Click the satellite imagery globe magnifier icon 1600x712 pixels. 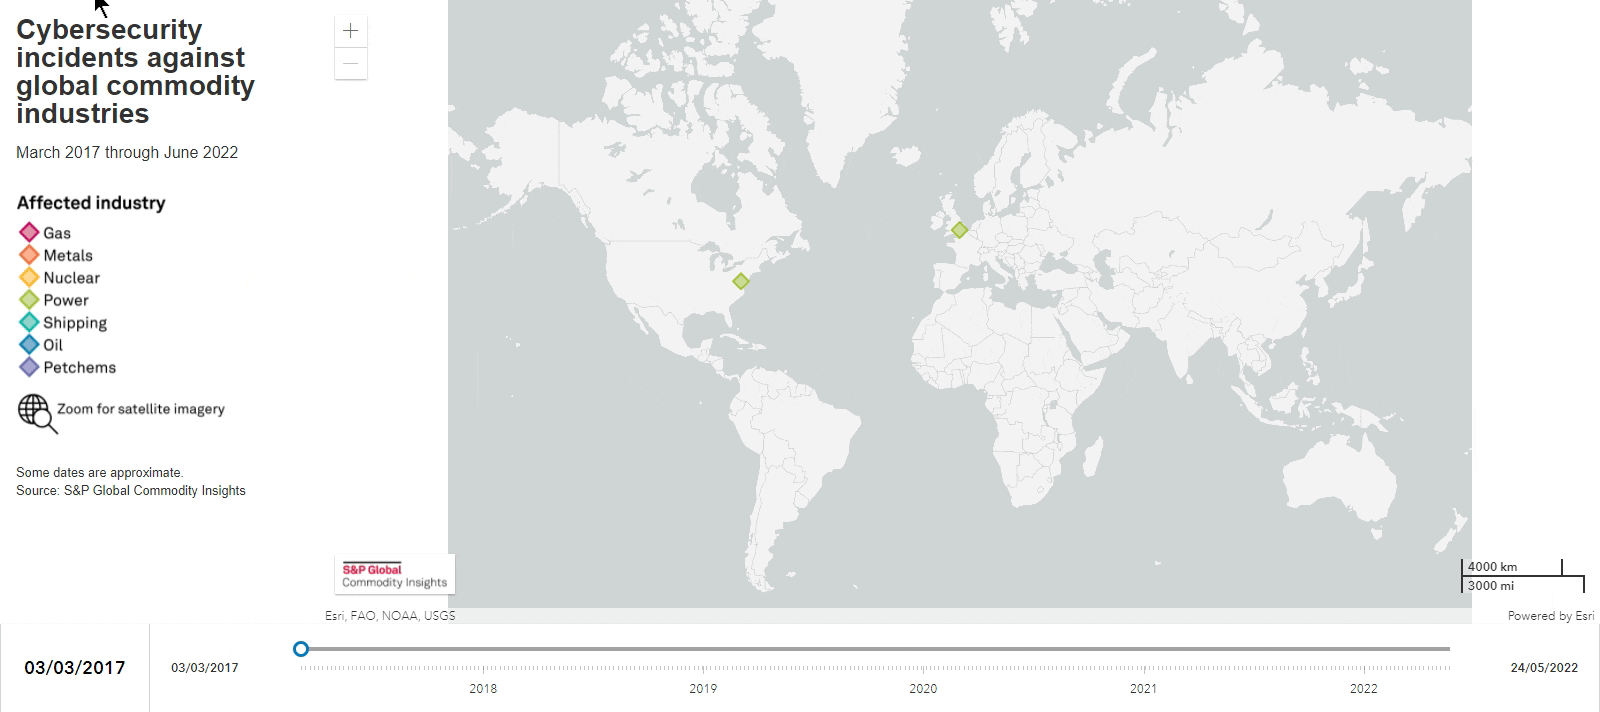tap(37, 412)
